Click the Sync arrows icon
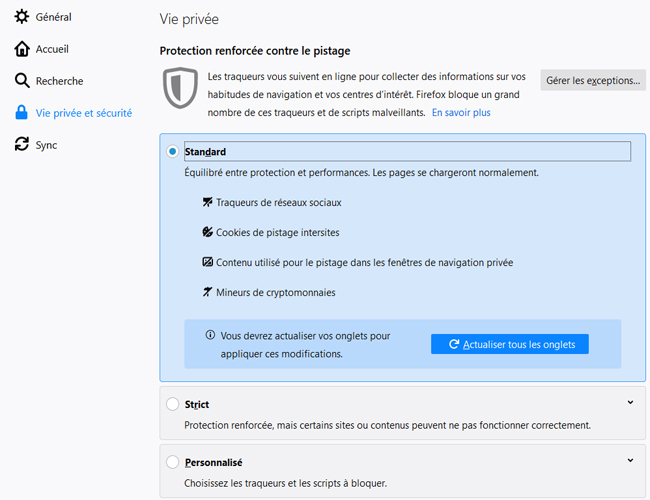 [22, 145]
